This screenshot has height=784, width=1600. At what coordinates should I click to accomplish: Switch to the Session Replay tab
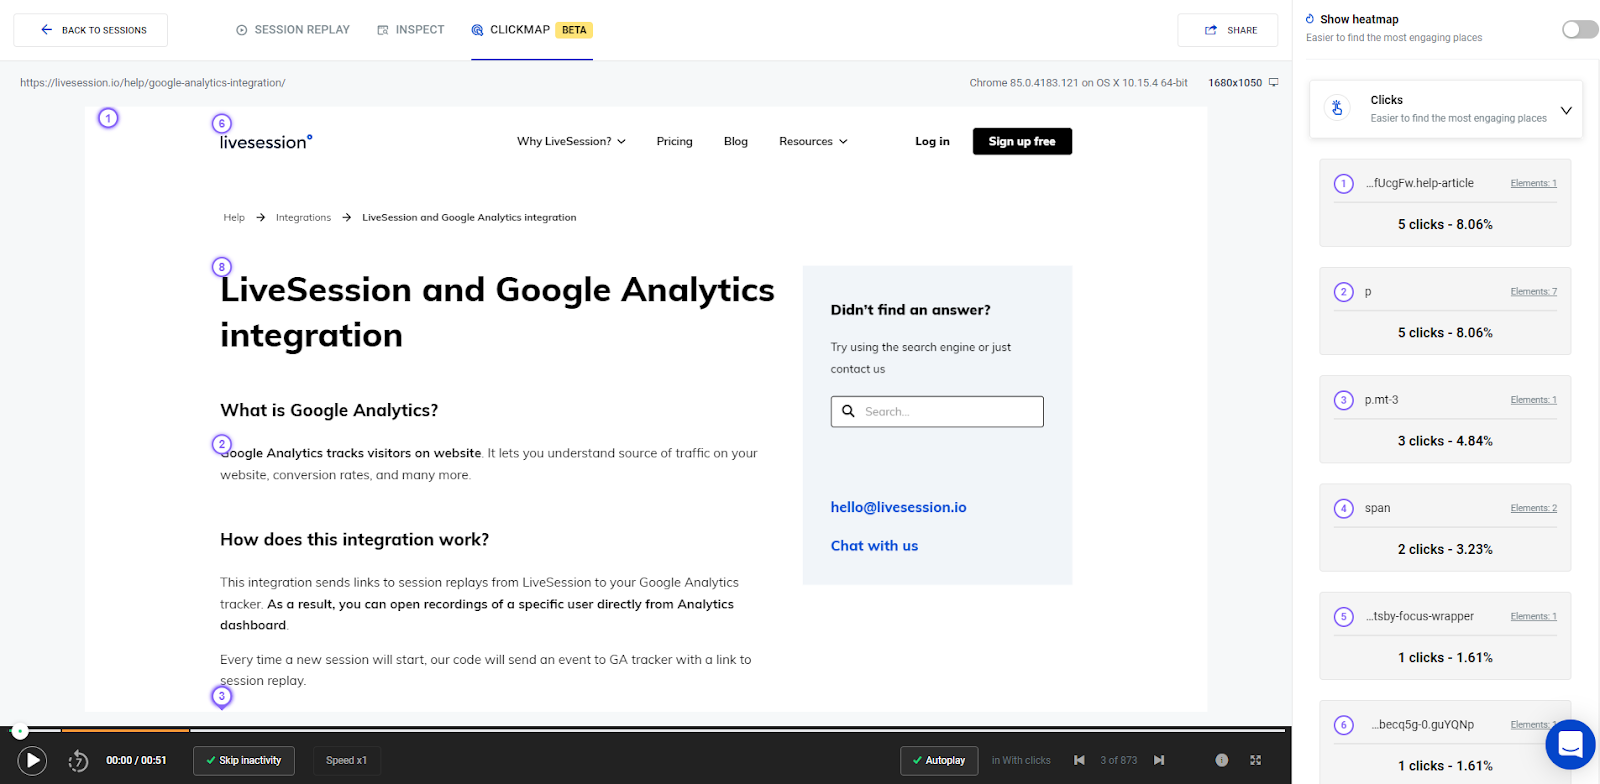(x=293, y=30)
